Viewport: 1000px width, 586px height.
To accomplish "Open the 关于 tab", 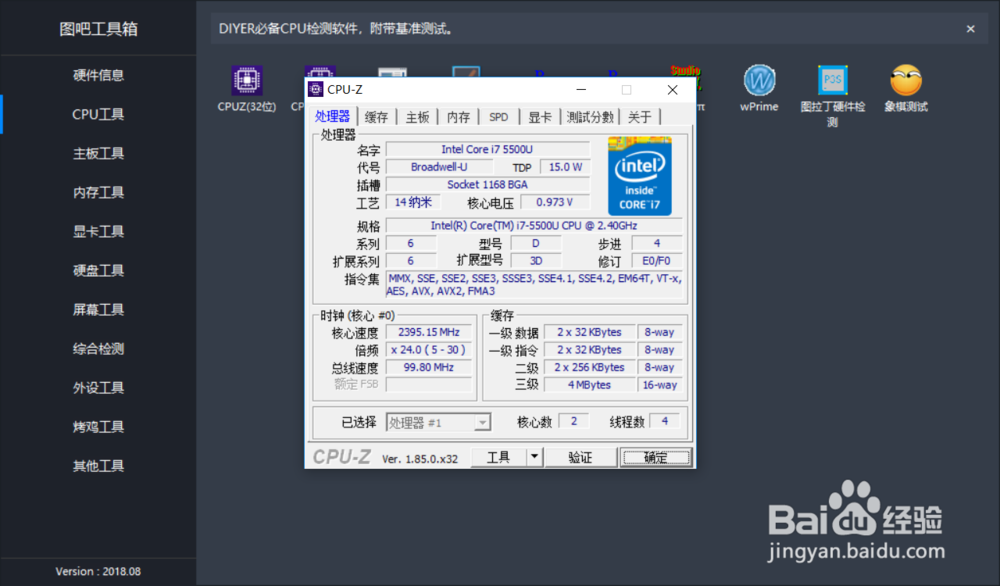I will (640, 117).
